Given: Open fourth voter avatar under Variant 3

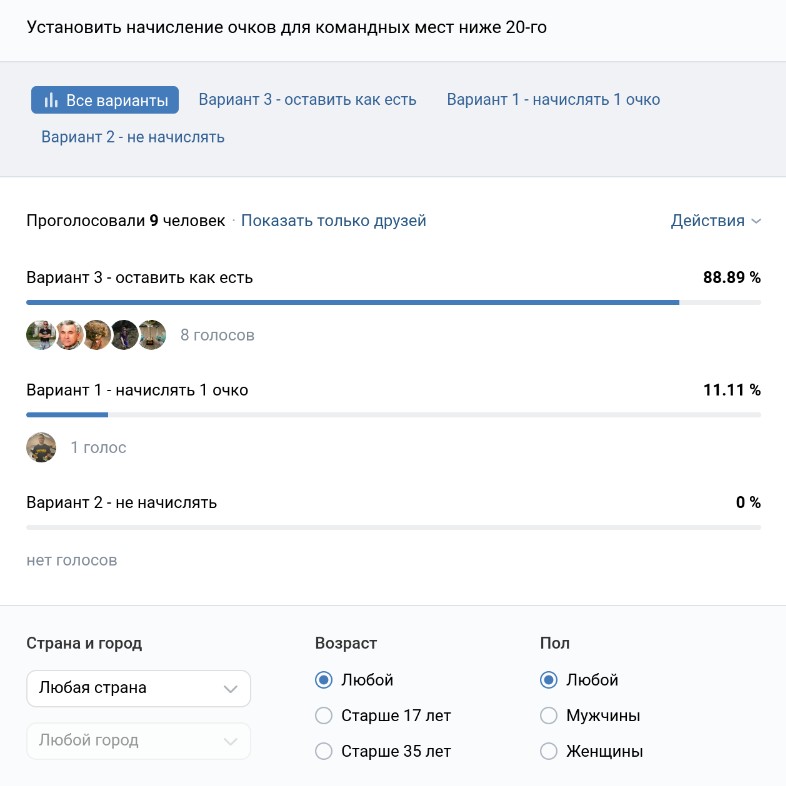Looking at the screenshot, I should (124, 335).
